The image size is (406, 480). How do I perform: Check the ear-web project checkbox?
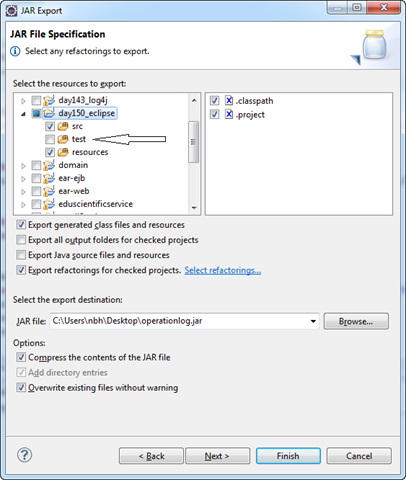click(x=36, y=191)
